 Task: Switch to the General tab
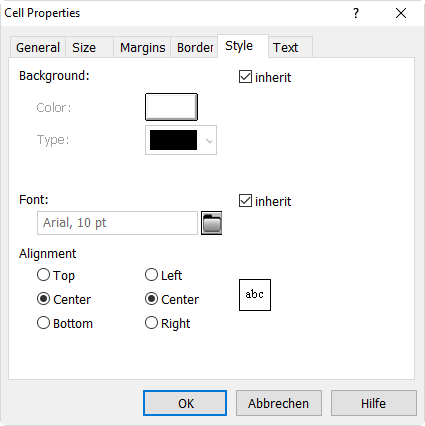(x=38, y=47)
